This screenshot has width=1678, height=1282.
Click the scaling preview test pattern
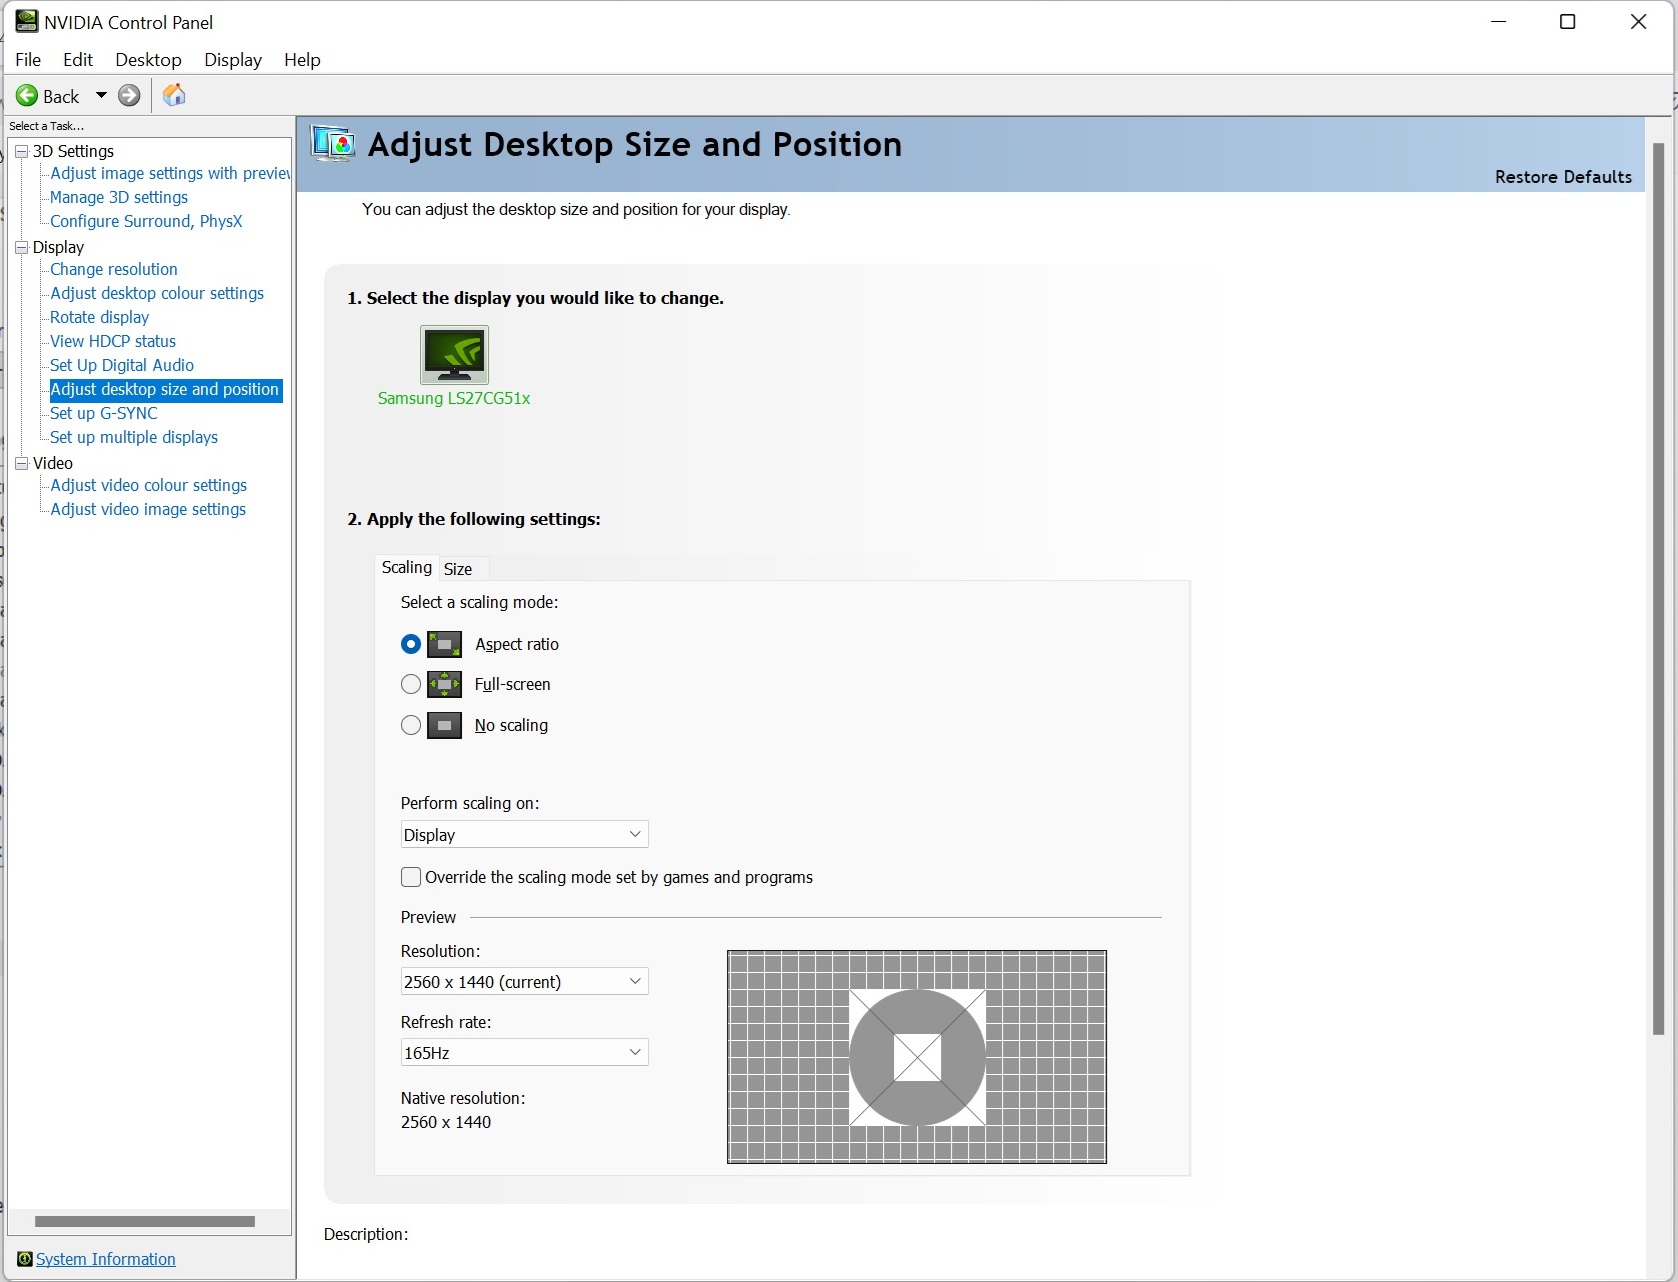917,1057
